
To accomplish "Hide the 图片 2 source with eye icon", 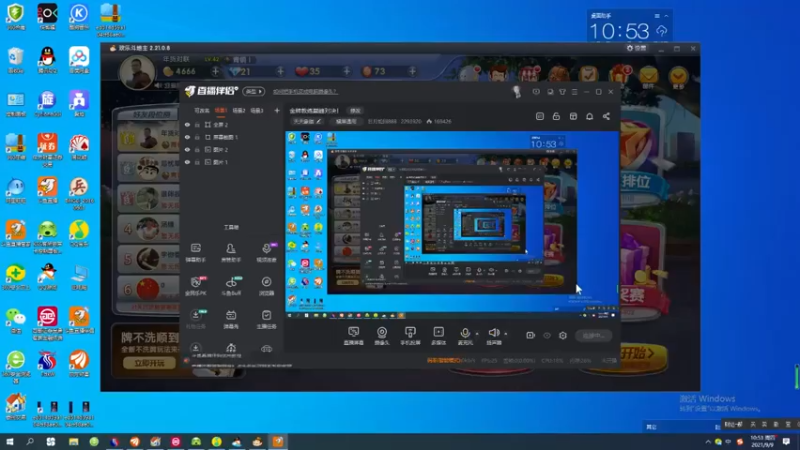I will pos(187,149).
